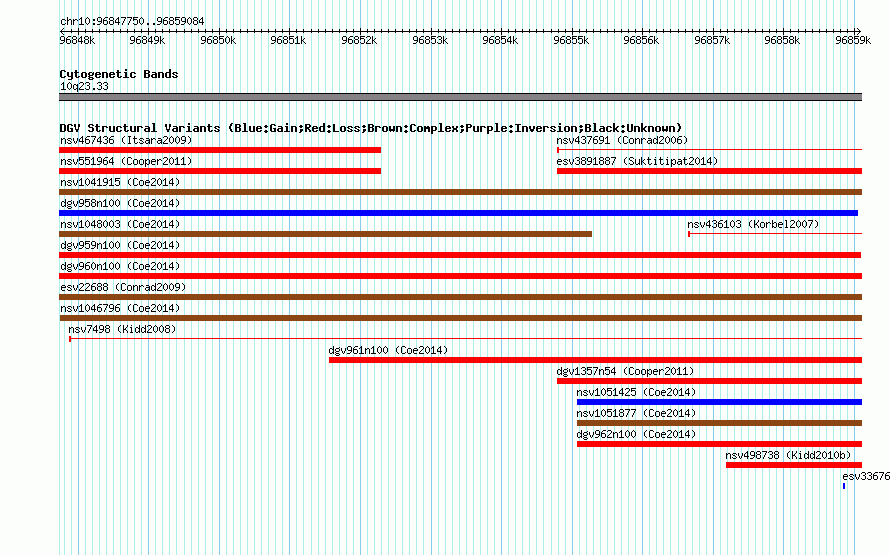Image resolution: width=890 pixels, height=555 pixels.
Task: Click the red nsv498738 loss bar
Action: coord(794,465)
